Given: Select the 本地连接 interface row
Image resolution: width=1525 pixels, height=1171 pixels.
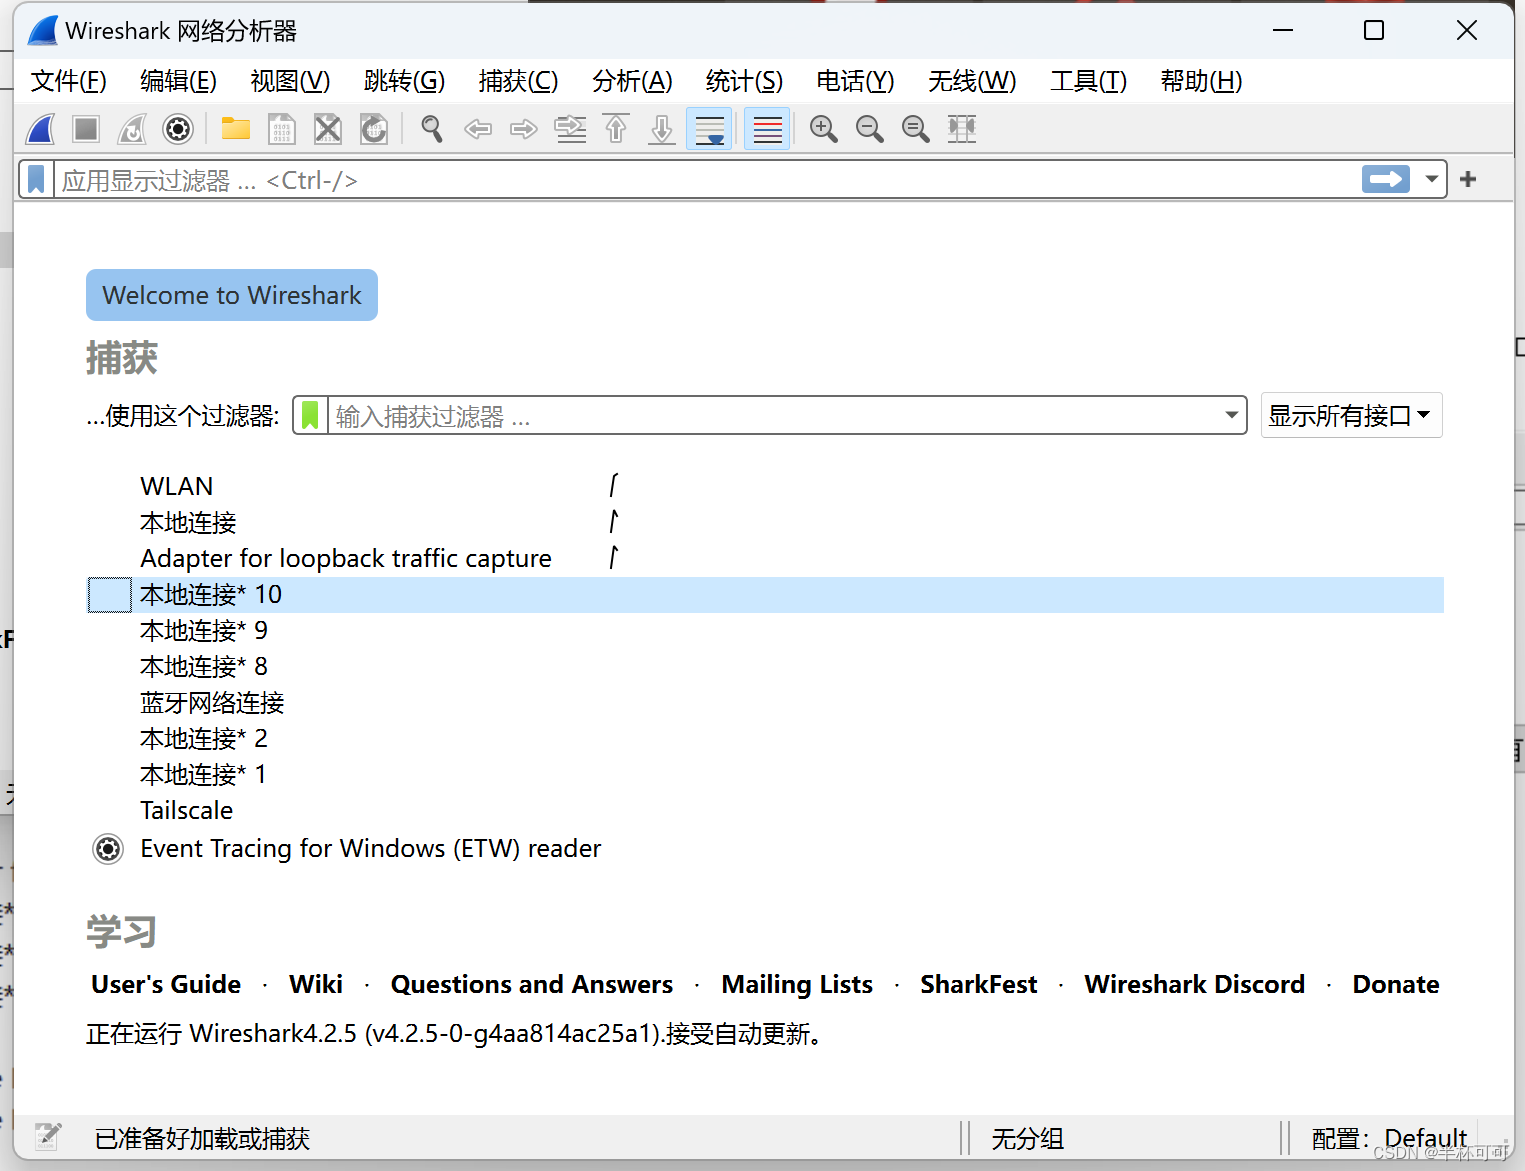Looking at the screenshot, I should pos(766,522).
